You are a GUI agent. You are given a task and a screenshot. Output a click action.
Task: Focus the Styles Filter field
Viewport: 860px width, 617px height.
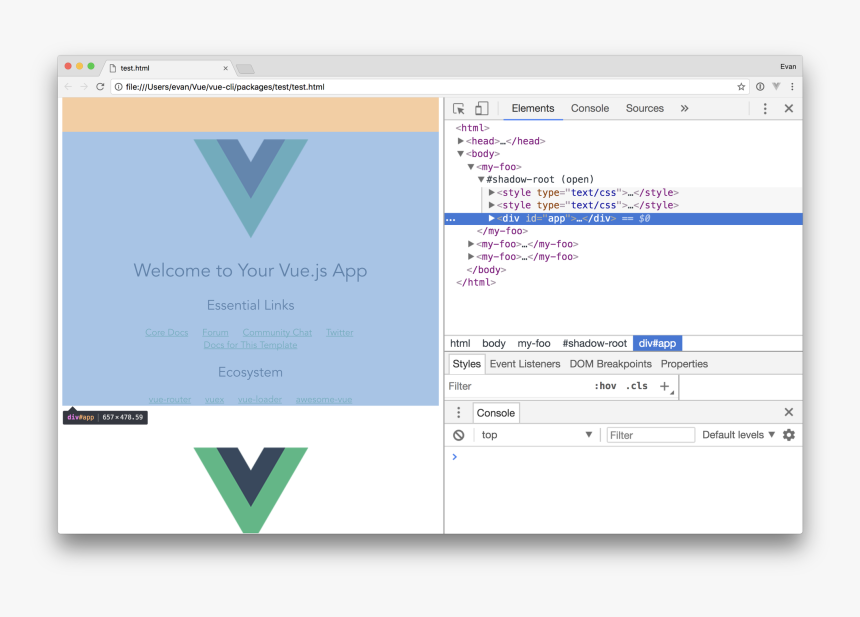(x=518, y=386)
